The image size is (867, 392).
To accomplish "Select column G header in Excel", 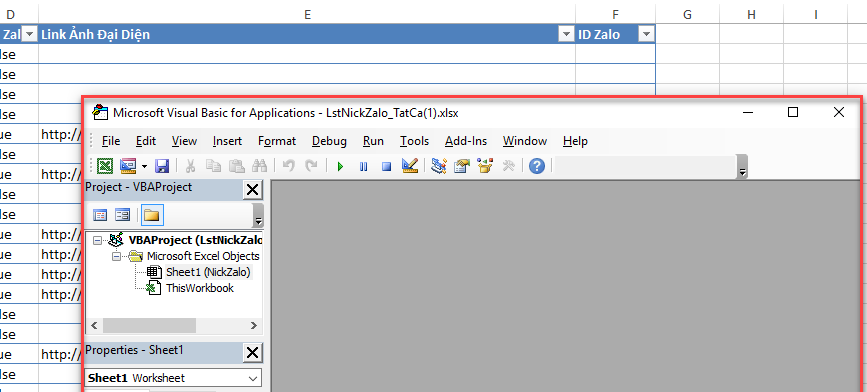I will tap(687, 15).
